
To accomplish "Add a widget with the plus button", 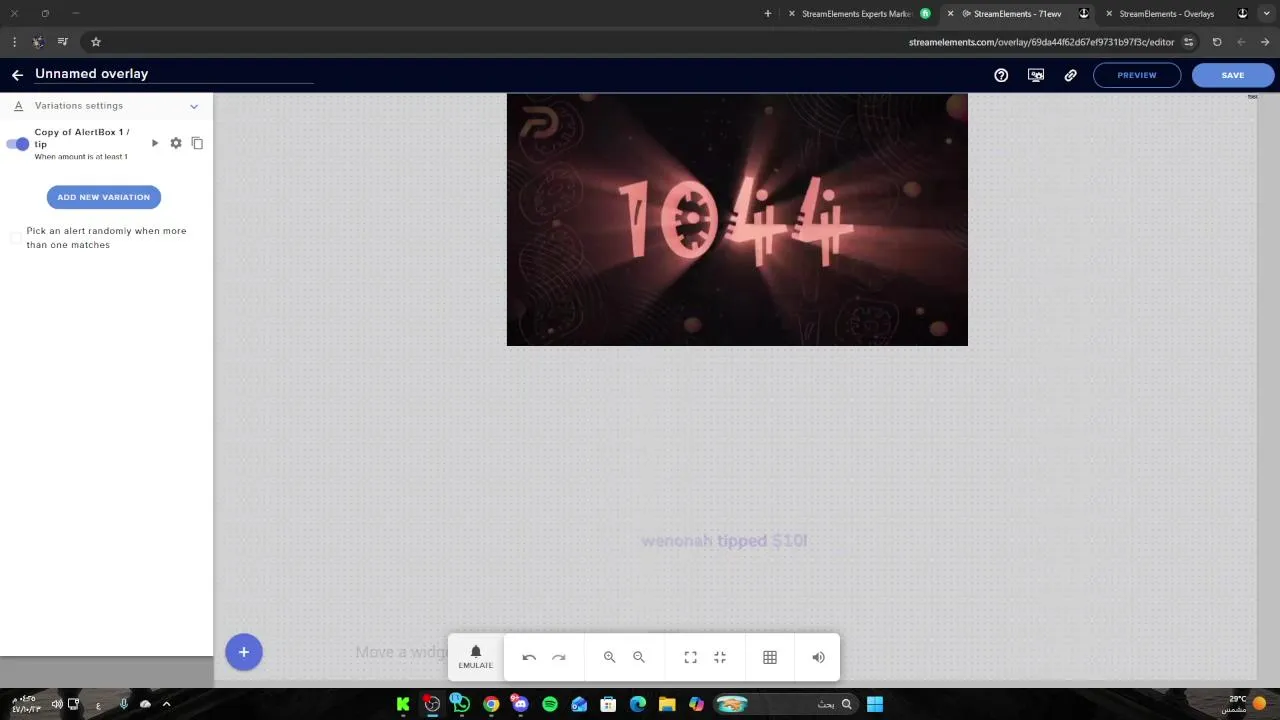I will (x=243, y=652).
